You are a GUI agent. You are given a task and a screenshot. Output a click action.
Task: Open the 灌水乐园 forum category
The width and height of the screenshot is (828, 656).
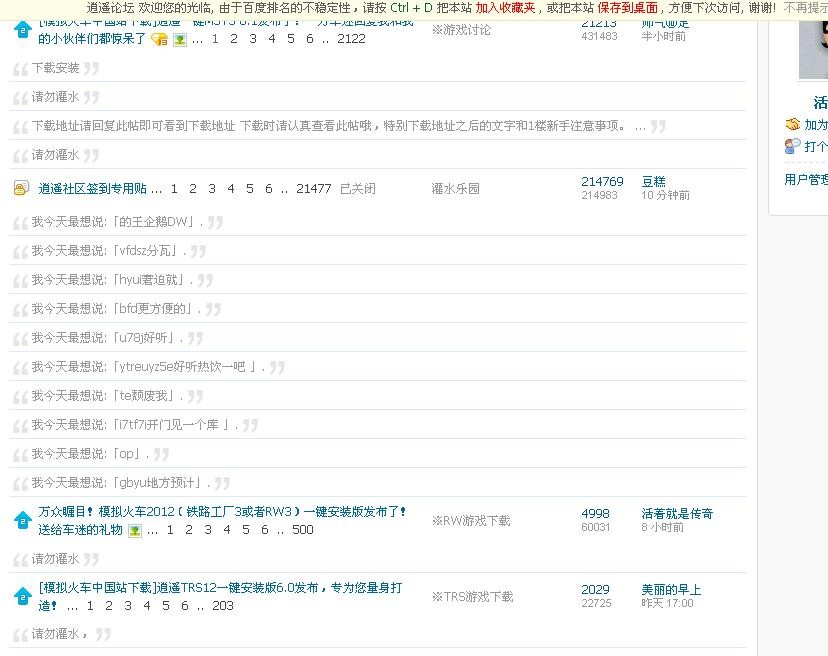pyautogui.click(x=455, y=188)
